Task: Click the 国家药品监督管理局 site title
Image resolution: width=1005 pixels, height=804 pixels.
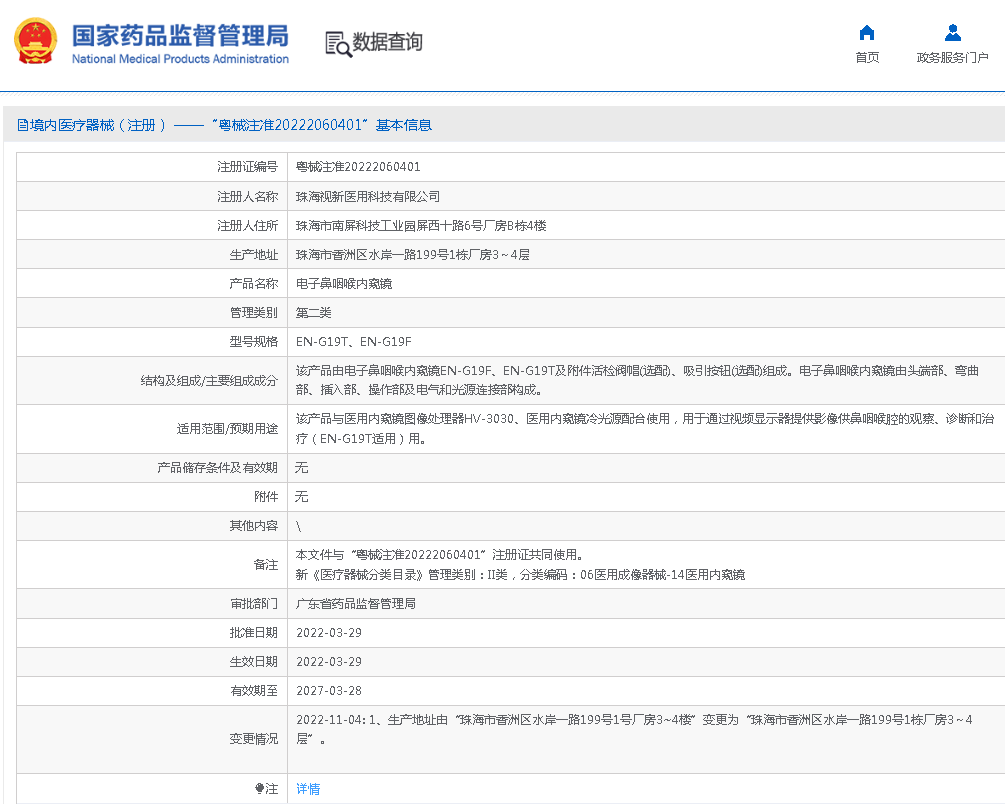Action: (x=180, y=35)
